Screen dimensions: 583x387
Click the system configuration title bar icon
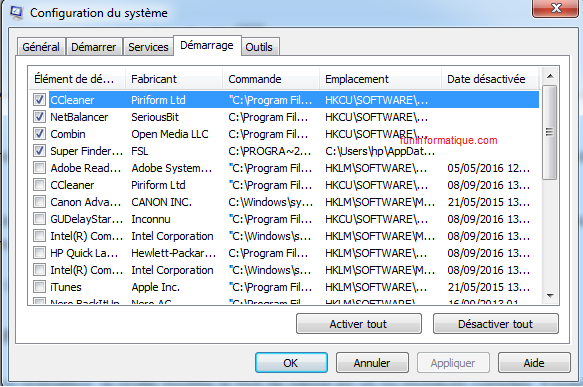16,12
